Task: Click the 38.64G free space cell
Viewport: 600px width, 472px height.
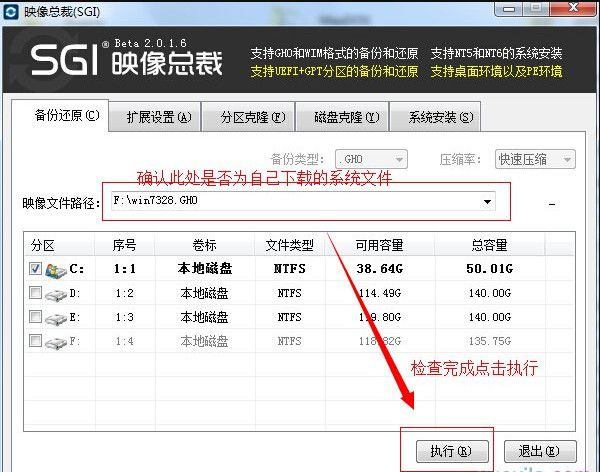Action: 380,269
